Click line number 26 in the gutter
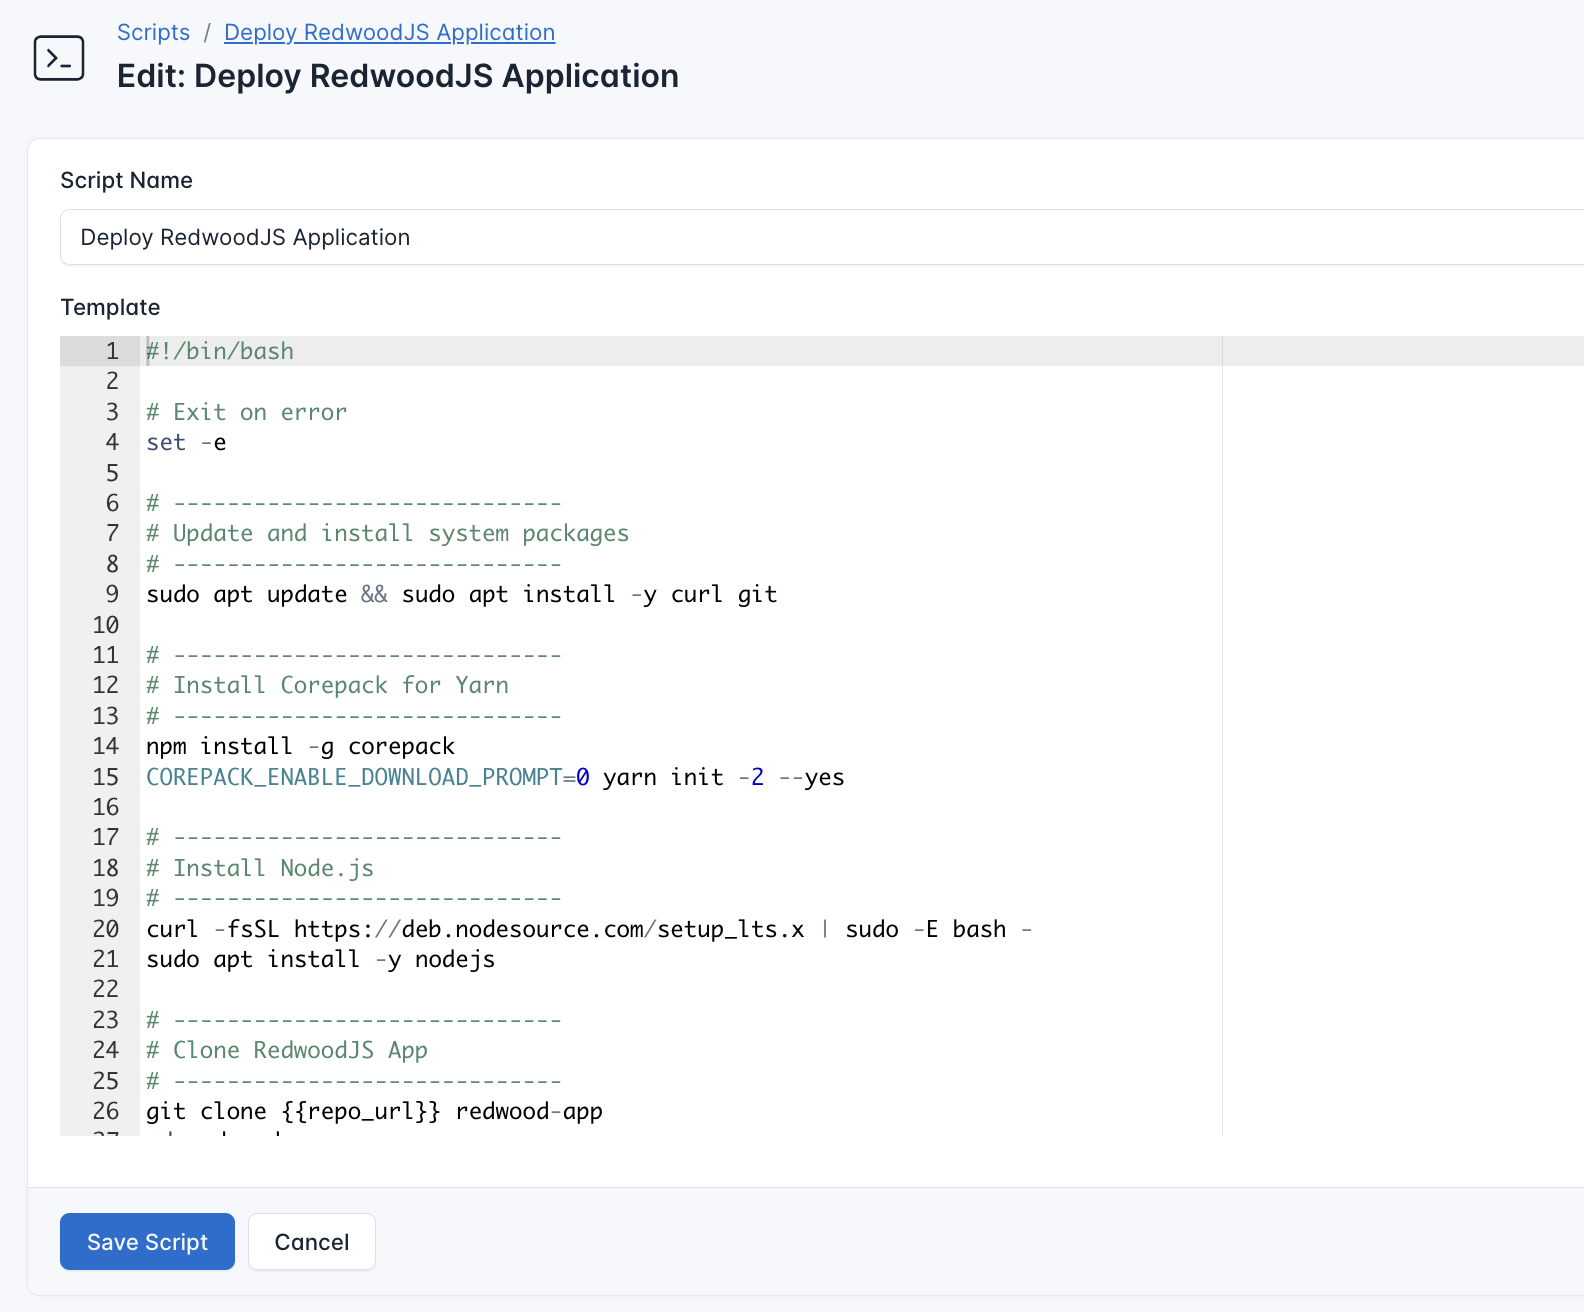This screenshot has height=1312, width=1584. (x=106, y=1111)
